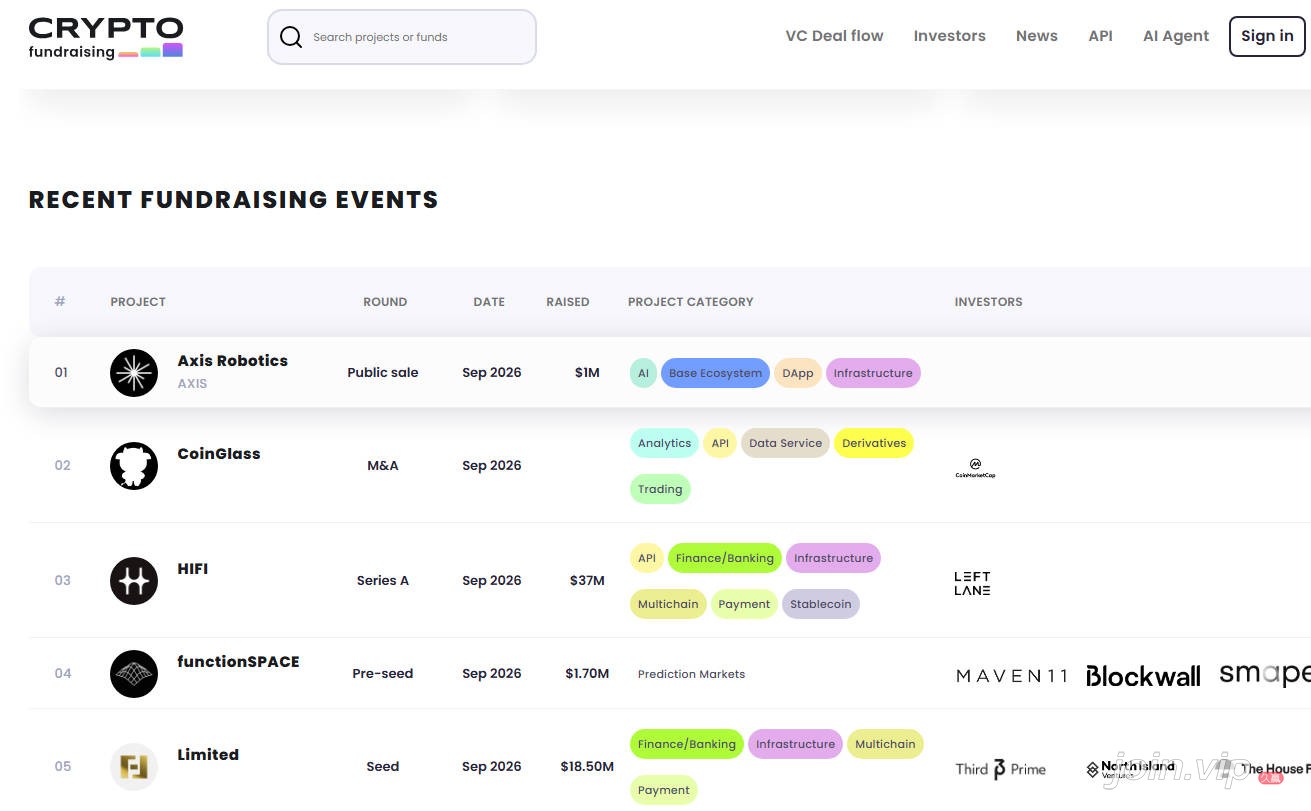
Task: Click the Maven11 investor logo
Action: (x=1012, y=676)
